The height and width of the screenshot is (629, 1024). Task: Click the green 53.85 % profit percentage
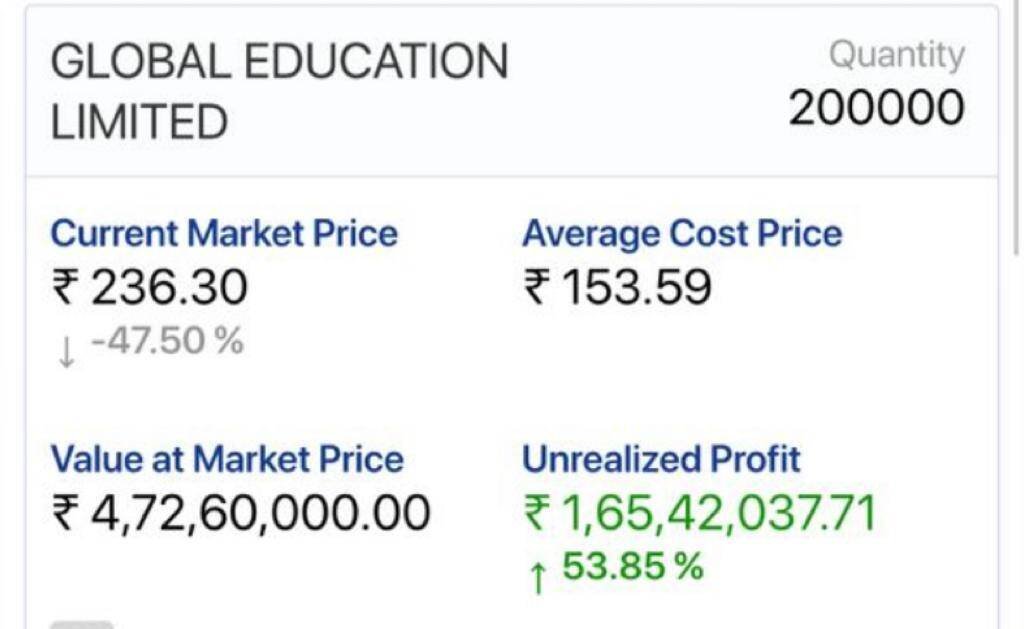pyautogui.click(x=633, y=567)
